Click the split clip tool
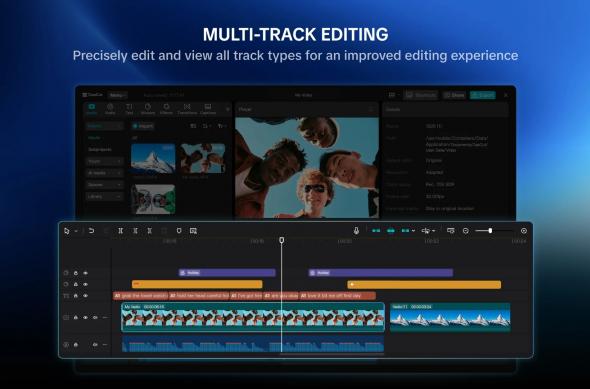Screen dimensions: 590x389 point(120,231)
